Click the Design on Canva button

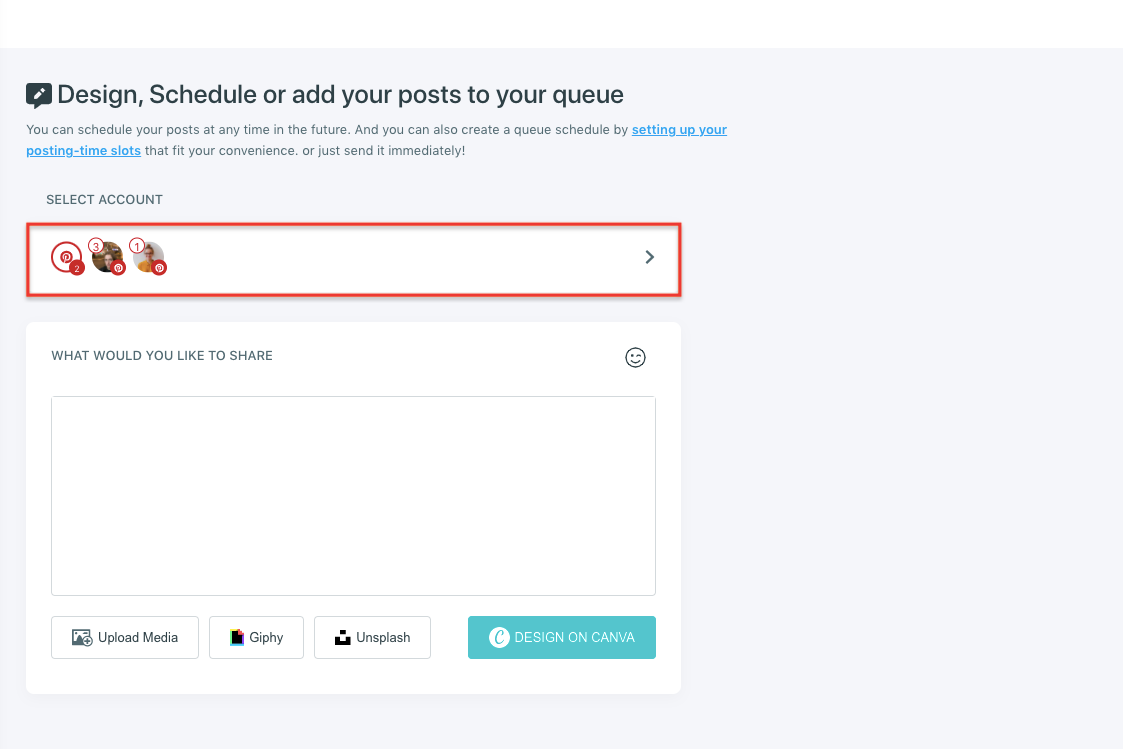click(561, 637)
